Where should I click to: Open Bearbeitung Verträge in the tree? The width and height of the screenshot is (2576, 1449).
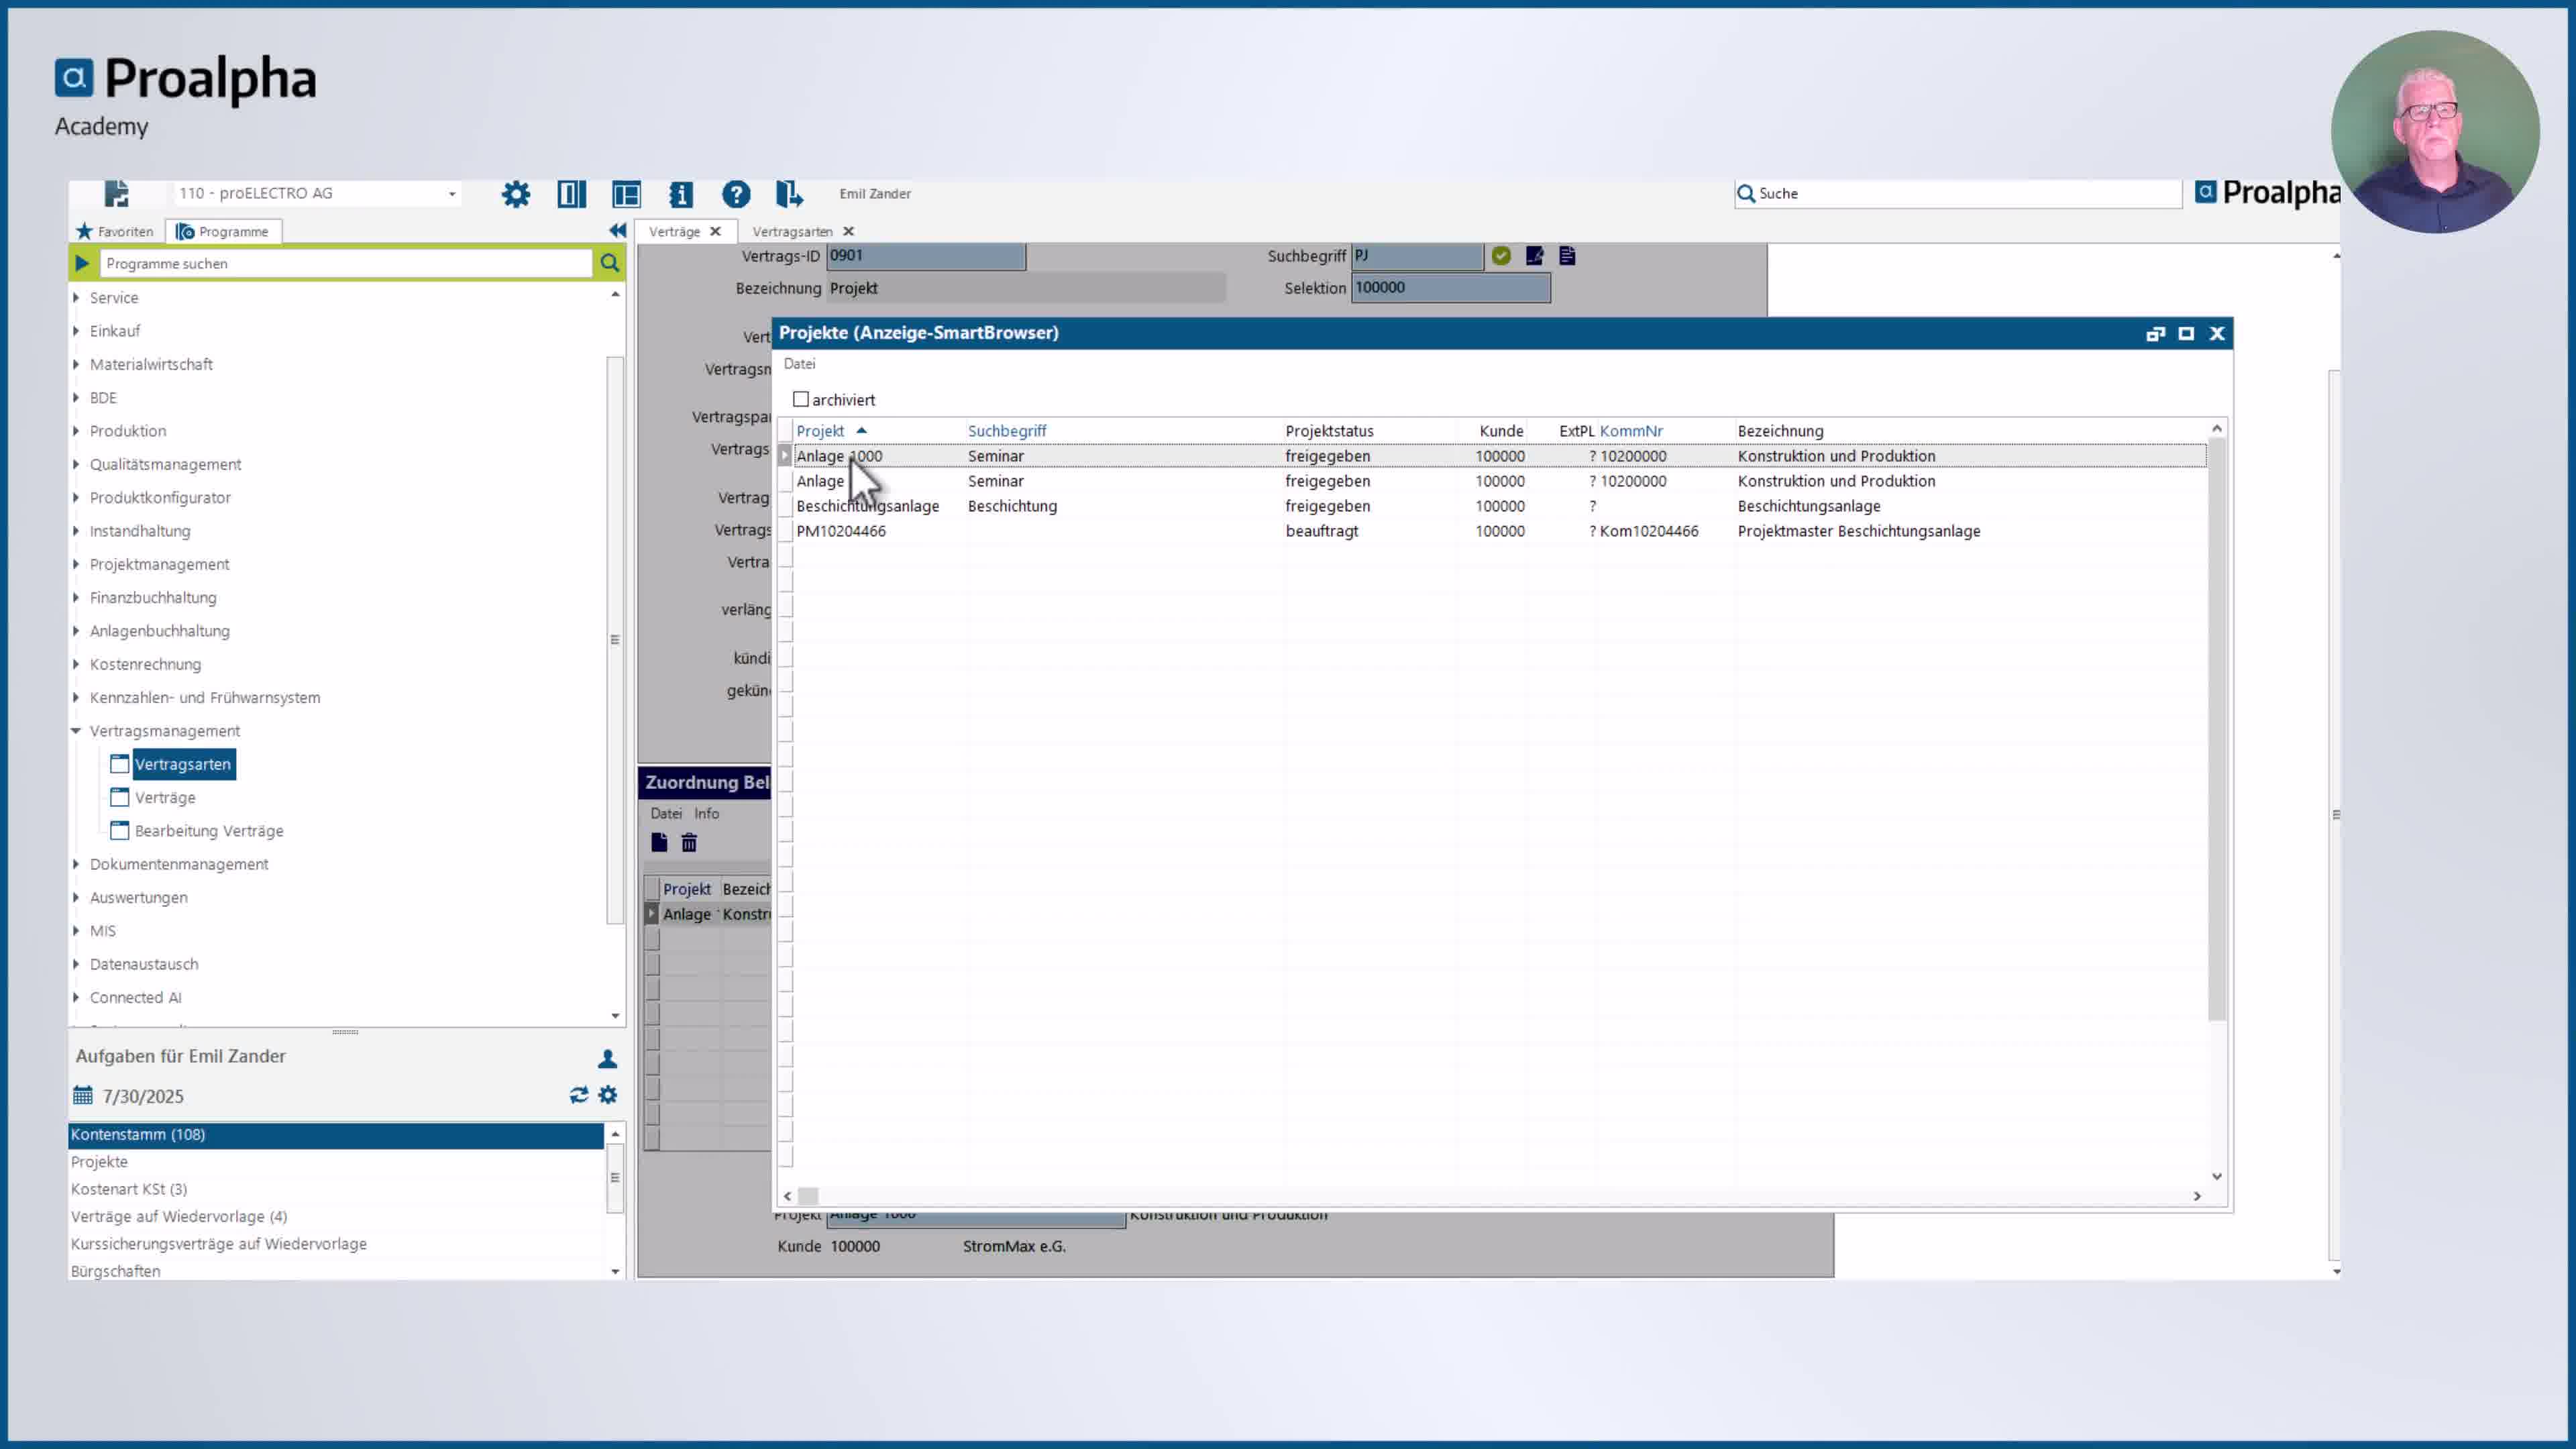[x=209, y=830]
